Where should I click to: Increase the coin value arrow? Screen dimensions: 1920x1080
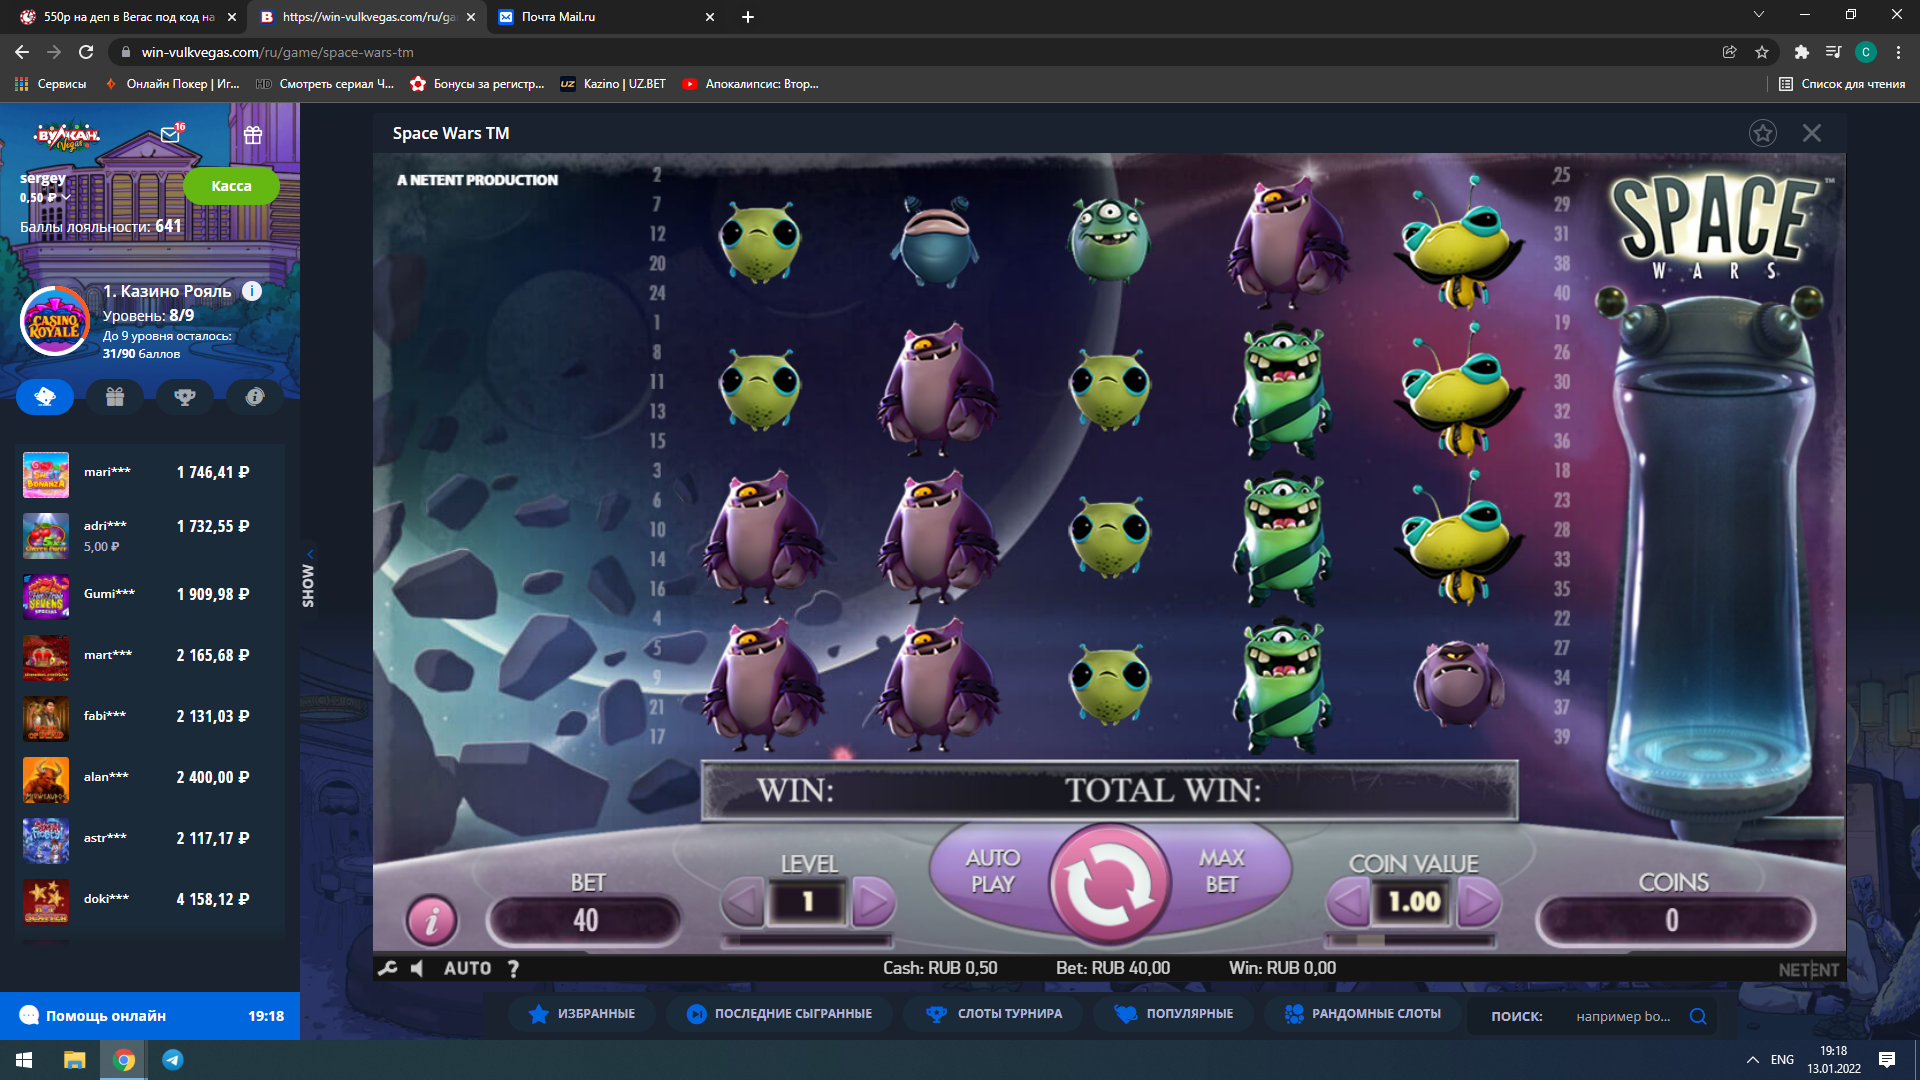click(1479, 903)
